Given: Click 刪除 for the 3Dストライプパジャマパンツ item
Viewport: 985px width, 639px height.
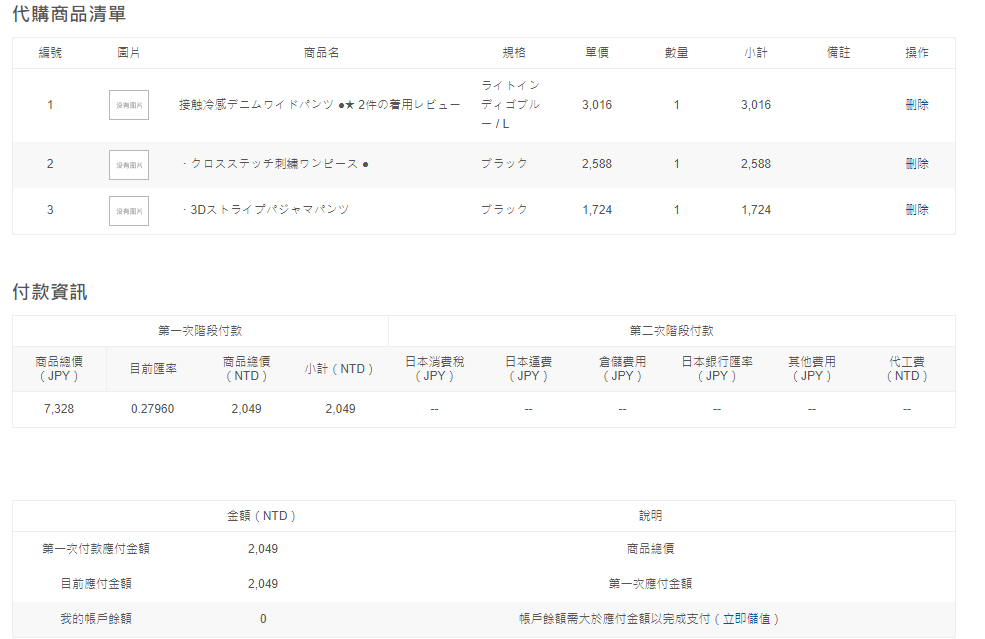Looking at the screenshot, I should (919, 210).
